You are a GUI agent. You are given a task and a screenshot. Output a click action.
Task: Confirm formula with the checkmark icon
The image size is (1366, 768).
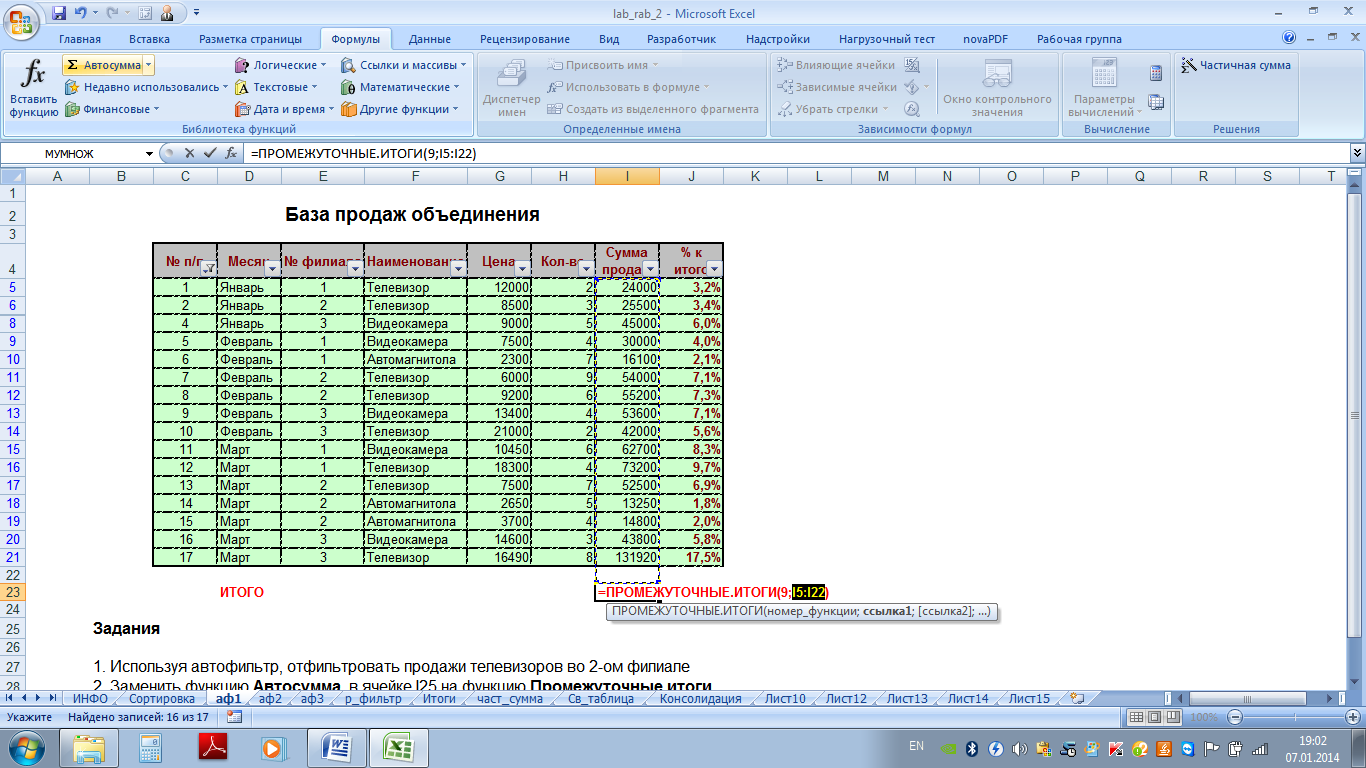tap(209, 154)
